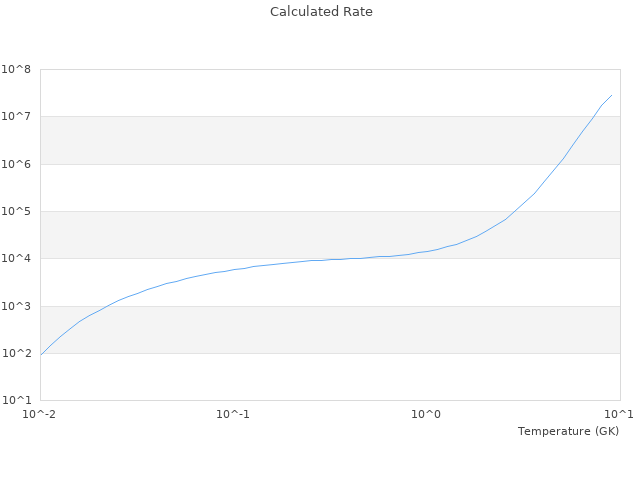Click the 10^1 label on the x-axis
This screenshot has height=480, width=640.
click(620, 414)
